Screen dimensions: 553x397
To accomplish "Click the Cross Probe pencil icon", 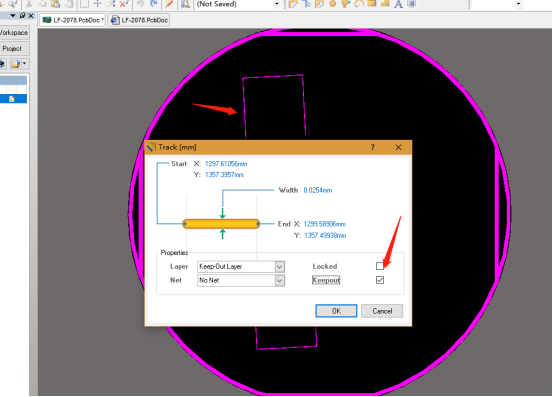I will point(170,4).
